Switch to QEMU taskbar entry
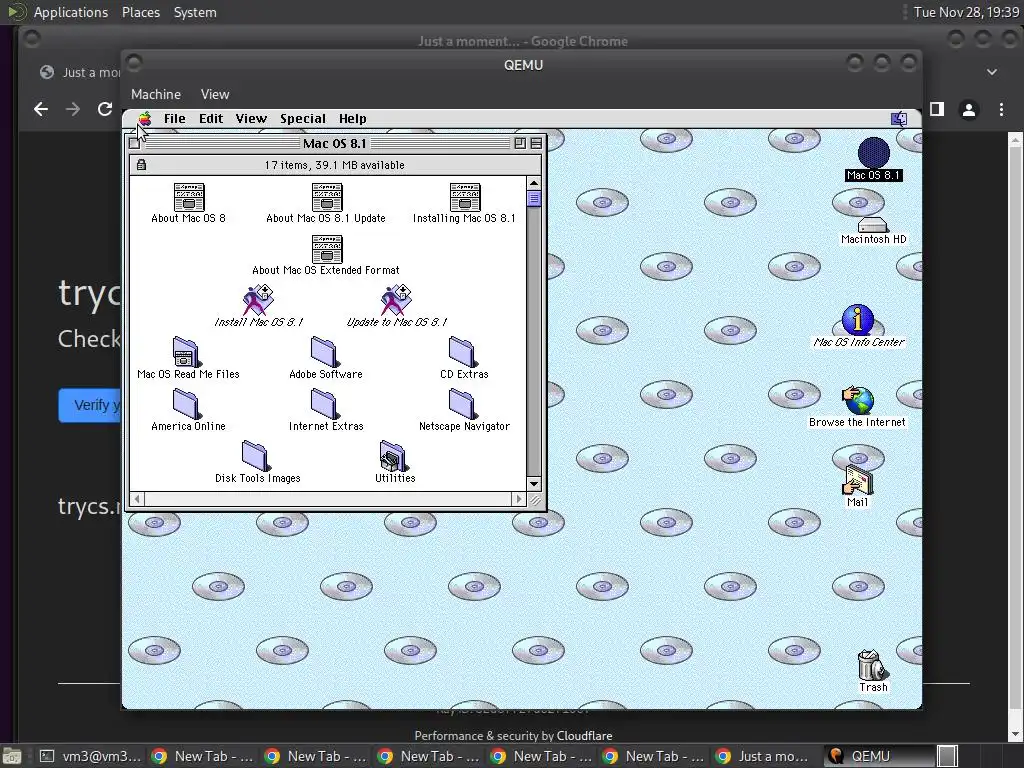1024x768 pixels. (878, 756)
